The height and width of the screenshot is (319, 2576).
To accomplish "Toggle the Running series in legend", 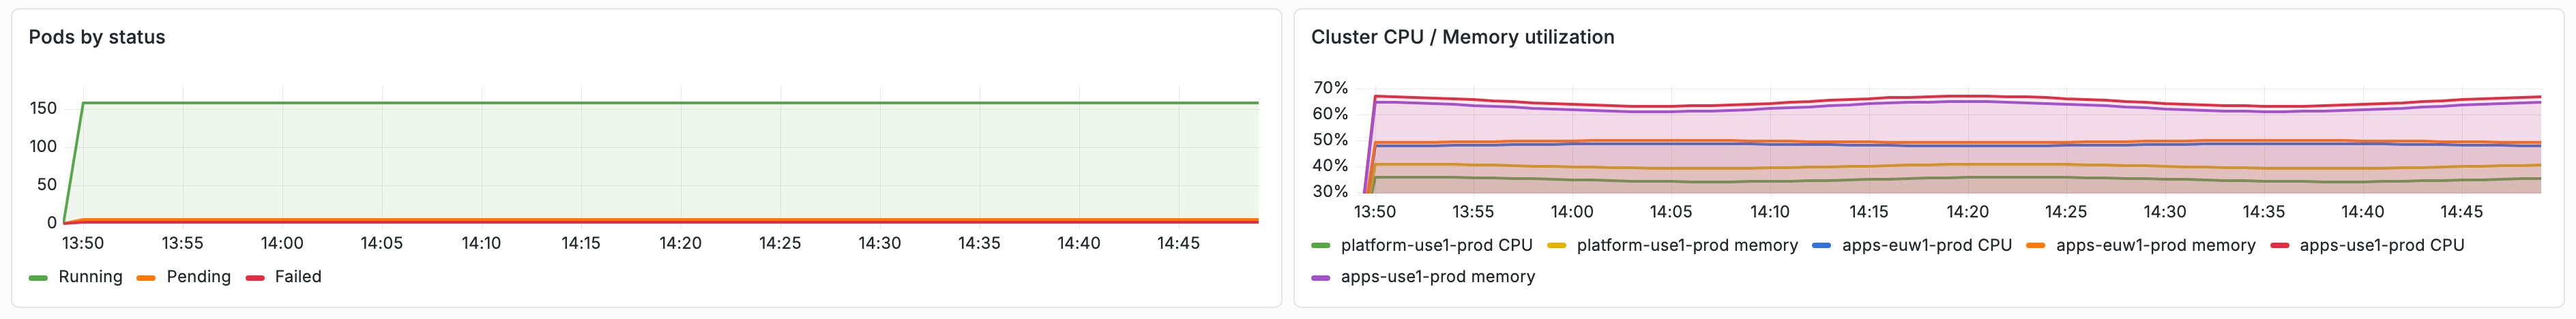I will (x=90, y=277).
